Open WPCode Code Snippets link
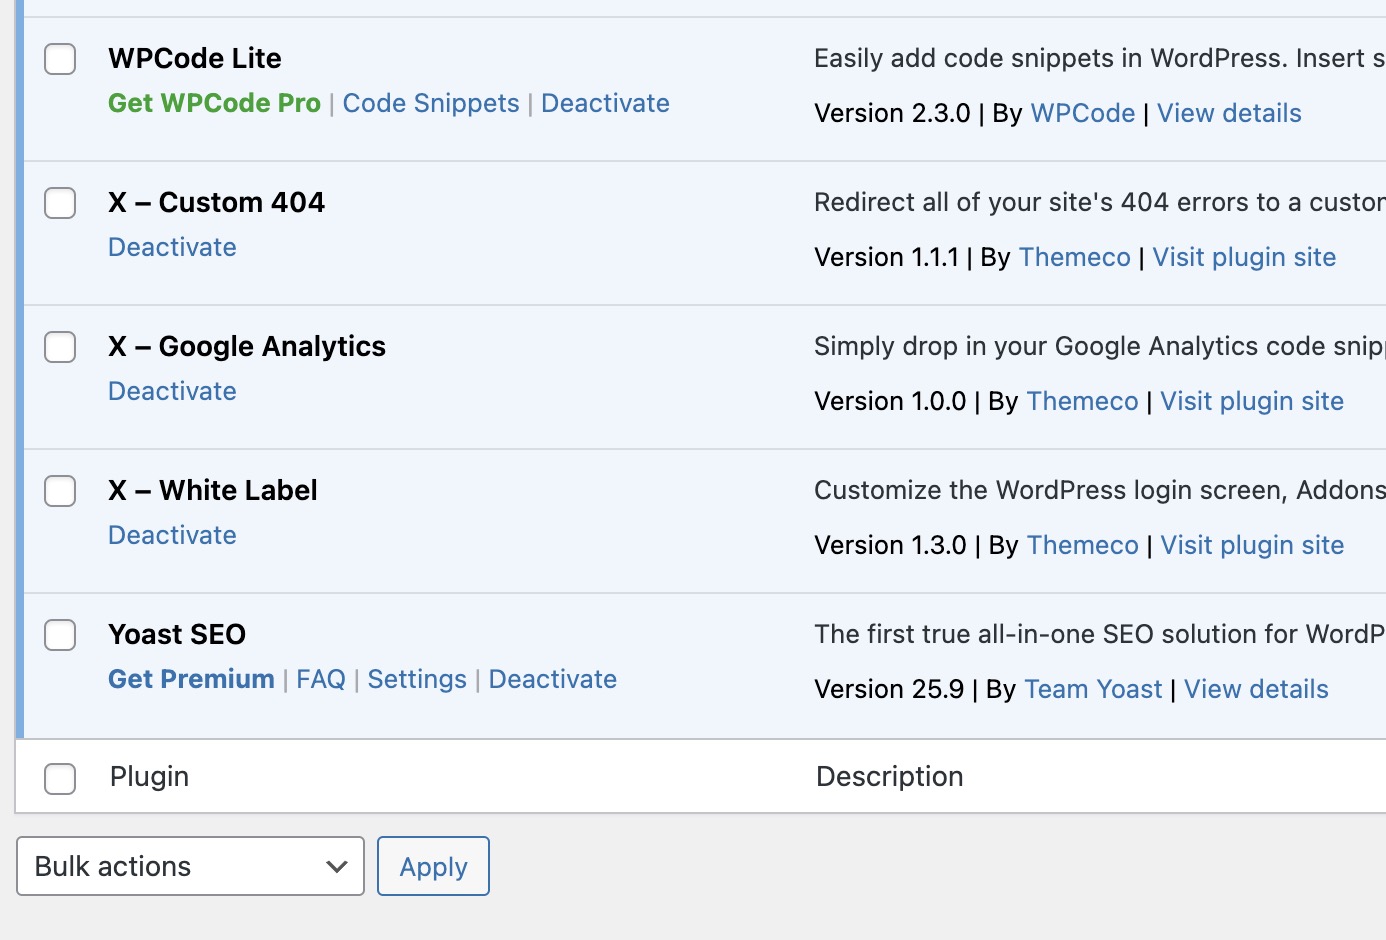The height and width of the screenshot is (940, 1386). (431, 103)
